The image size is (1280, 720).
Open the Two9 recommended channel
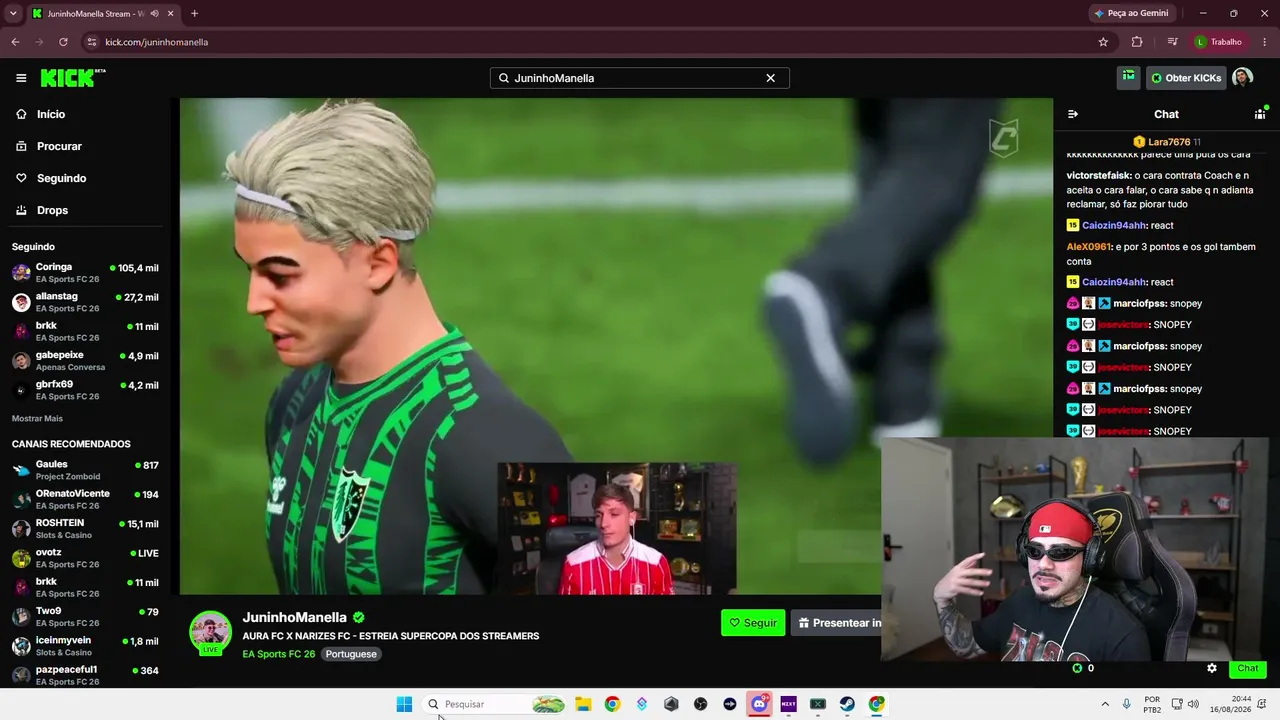pos(85,616)
